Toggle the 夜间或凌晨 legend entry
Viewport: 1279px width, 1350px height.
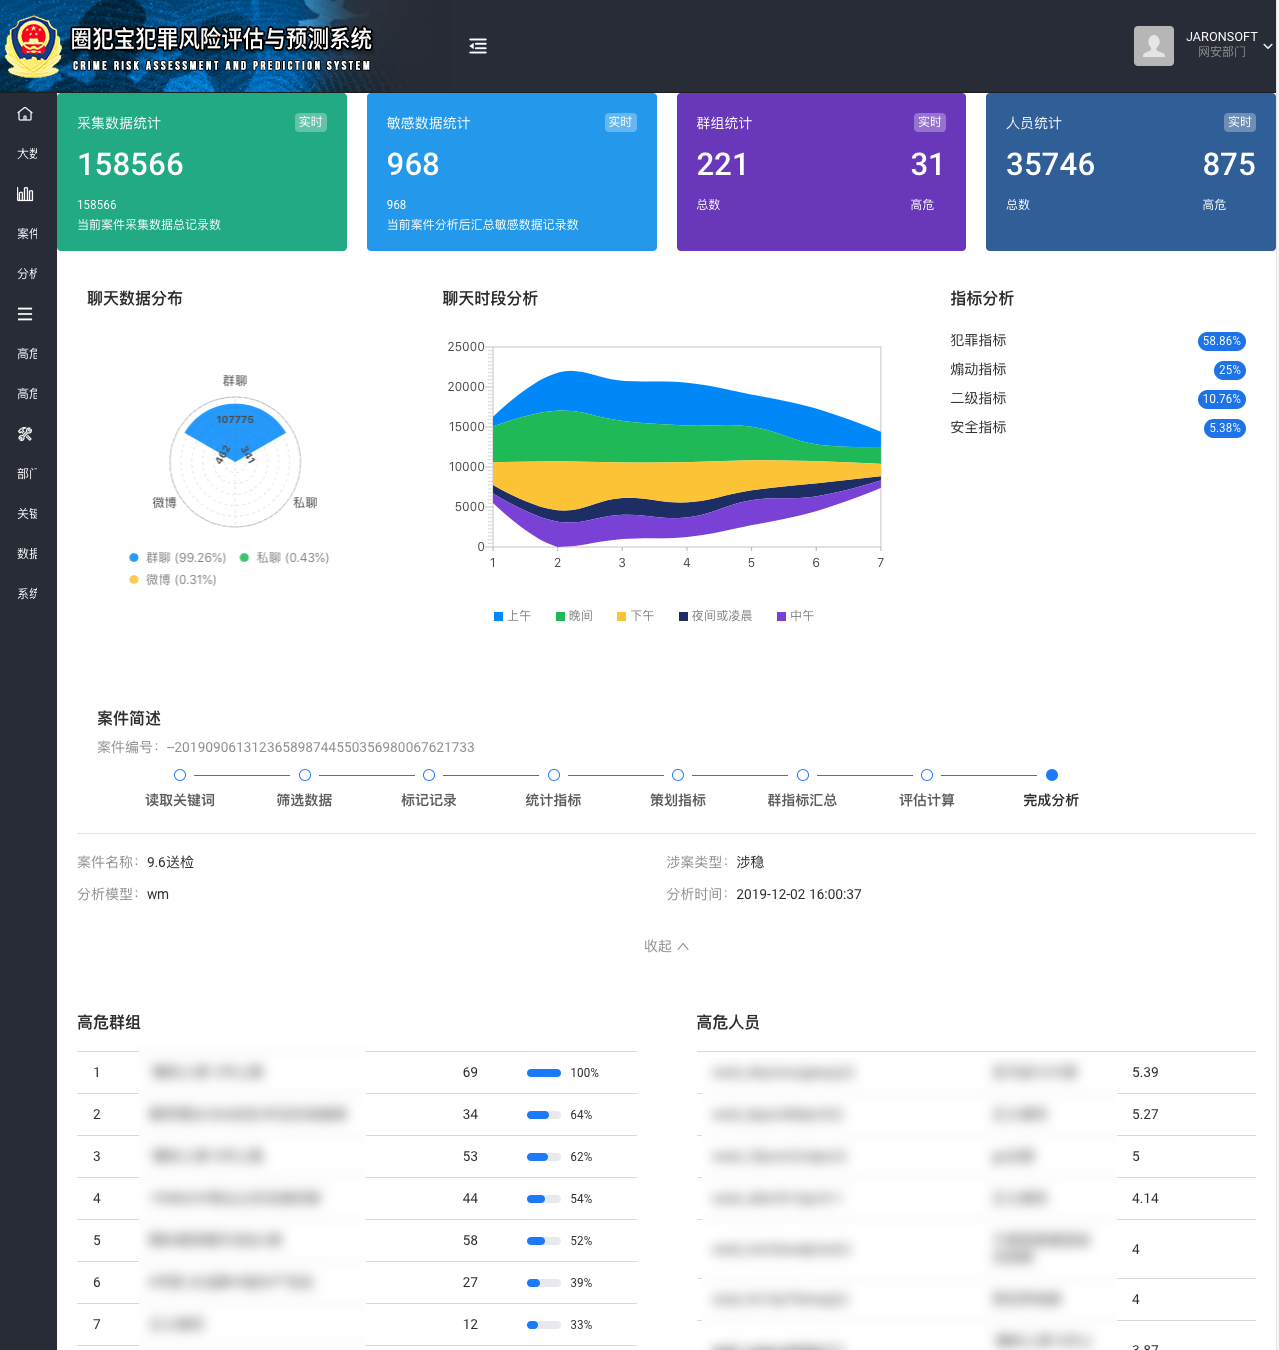(715, 616)
